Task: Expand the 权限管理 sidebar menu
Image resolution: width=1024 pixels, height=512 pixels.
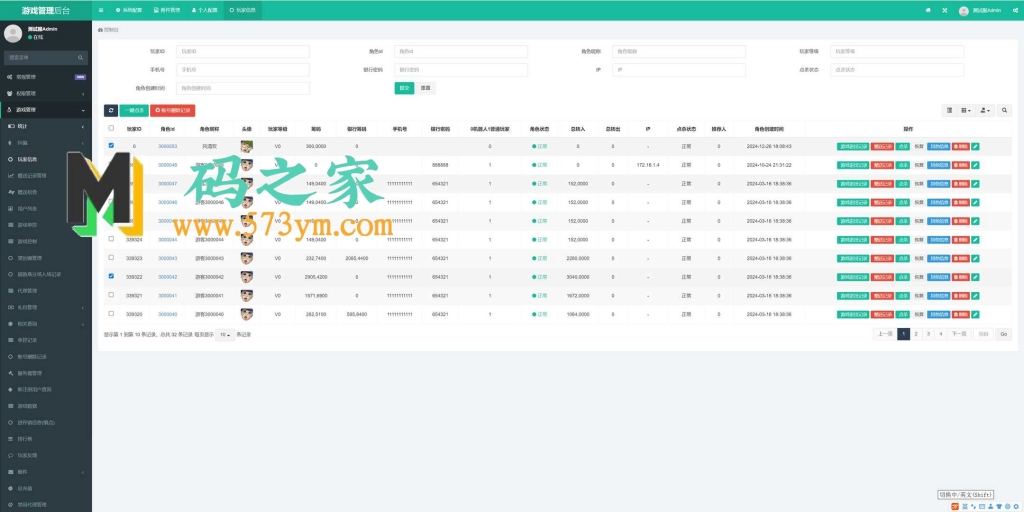Action: tap(46, 93)
